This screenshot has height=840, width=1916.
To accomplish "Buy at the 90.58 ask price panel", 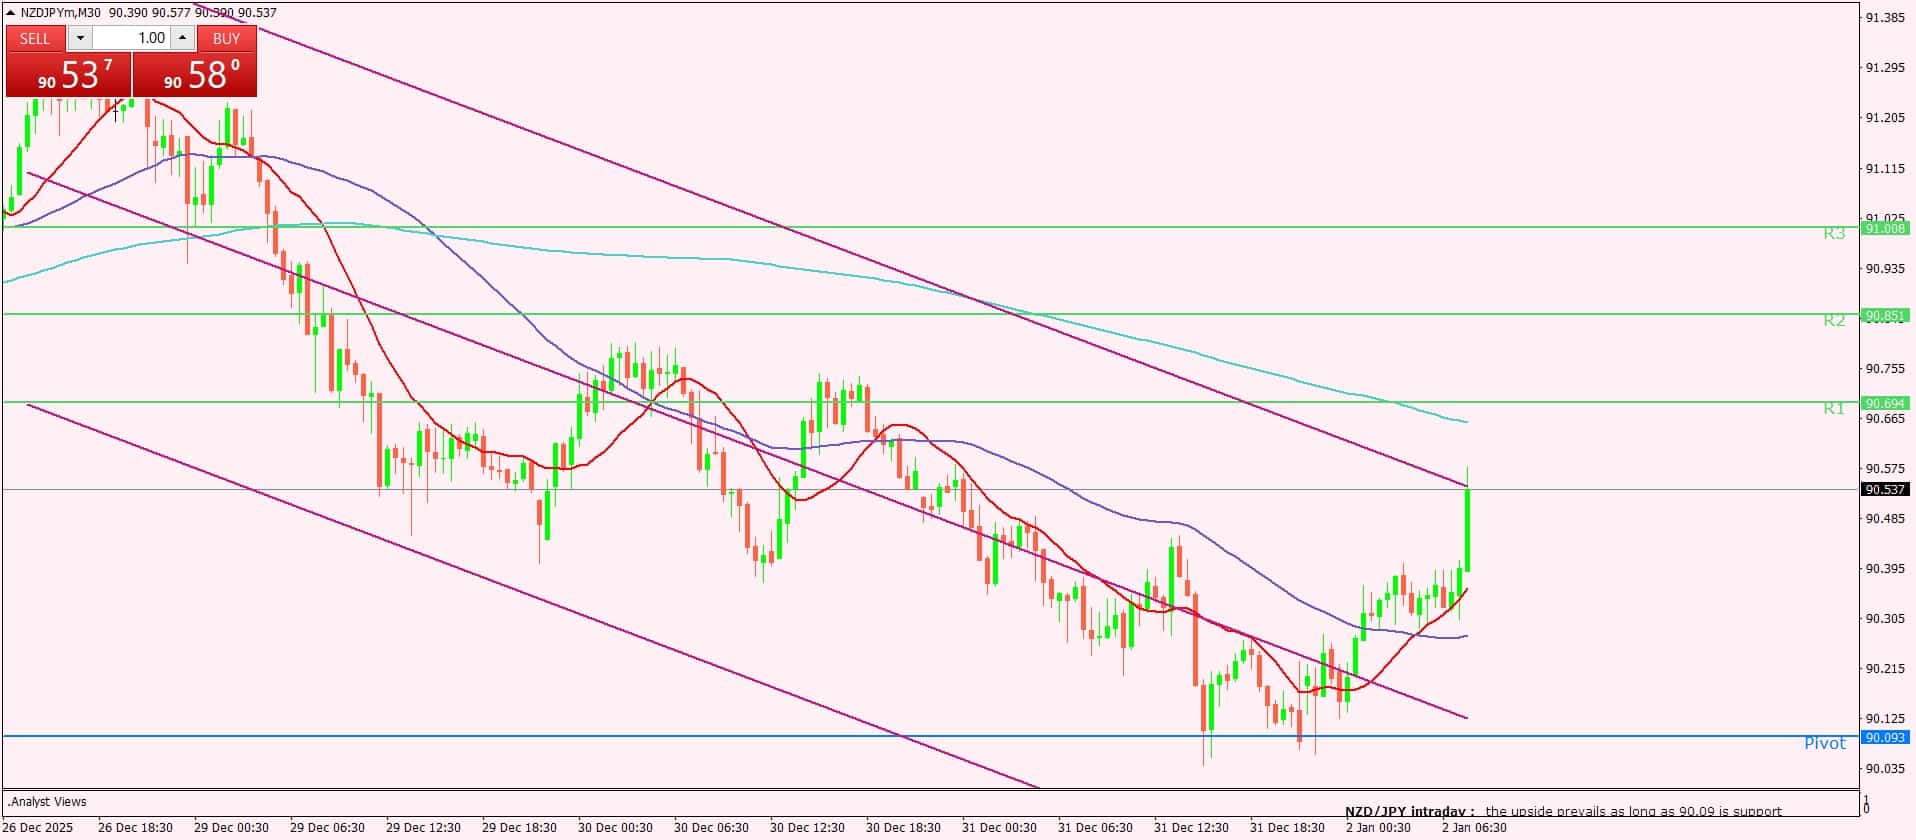I will click(195, 74).
